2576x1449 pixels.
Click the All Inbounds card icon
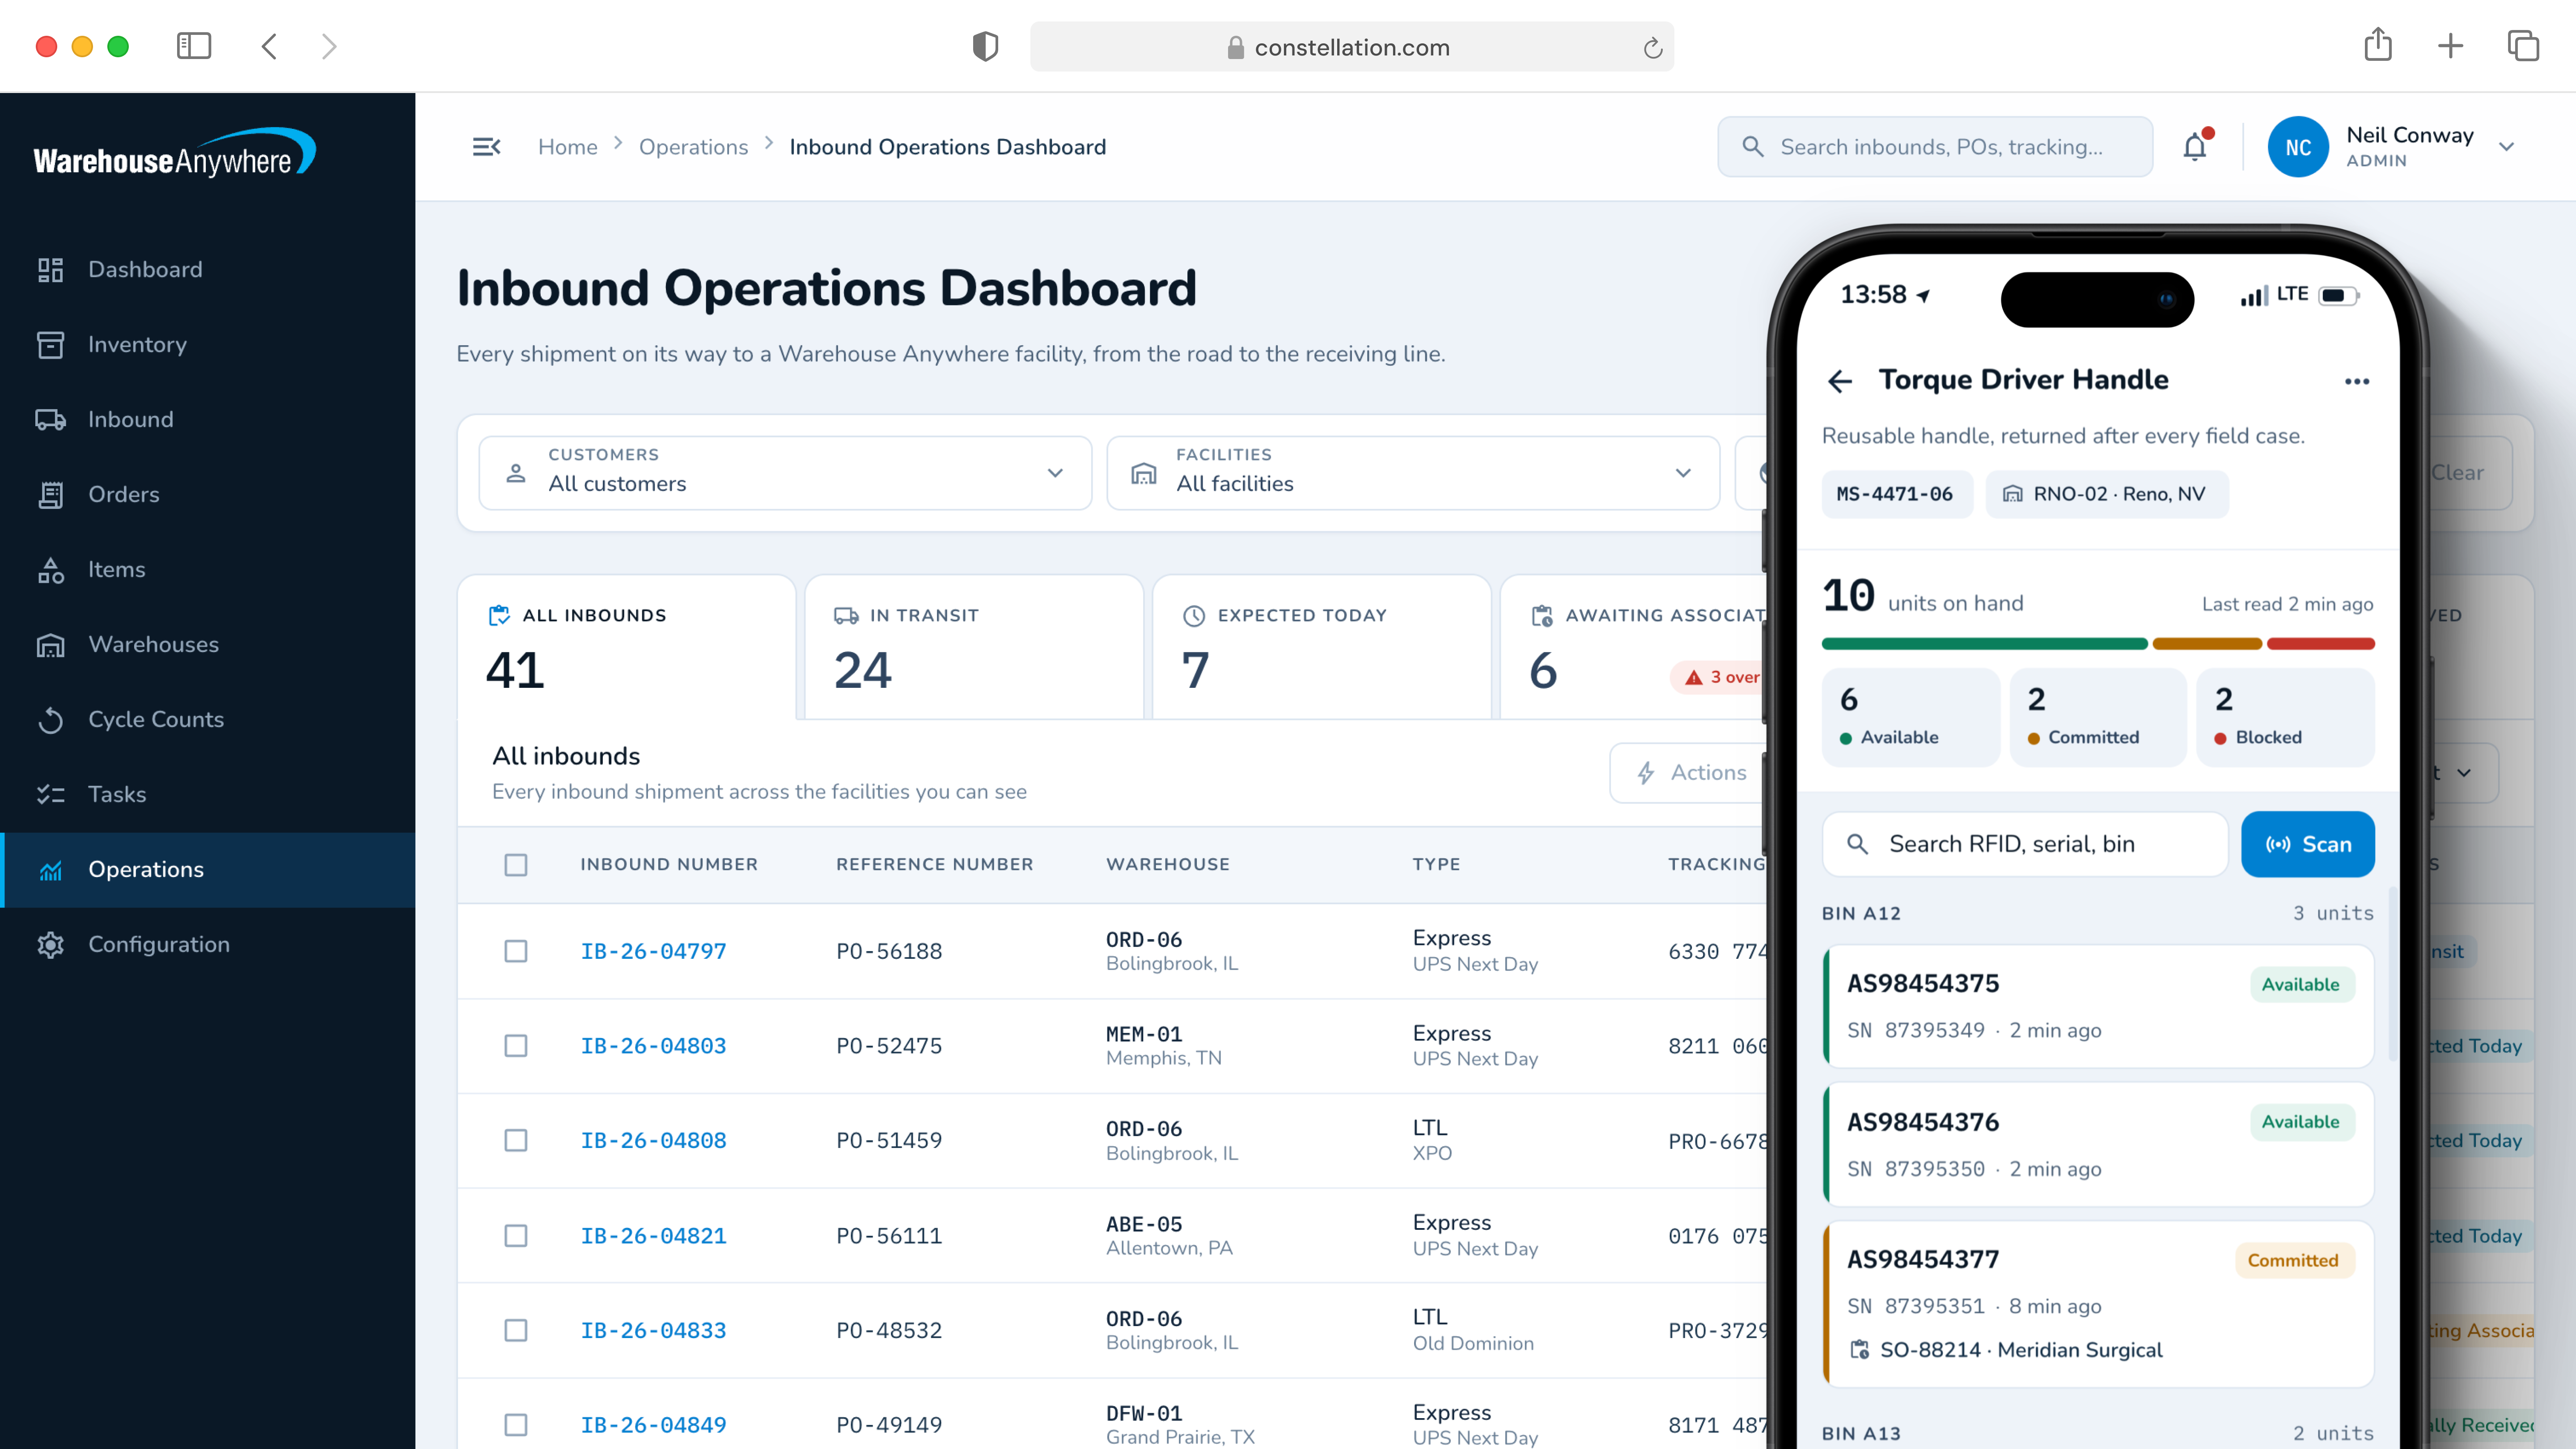pos(498,616)
